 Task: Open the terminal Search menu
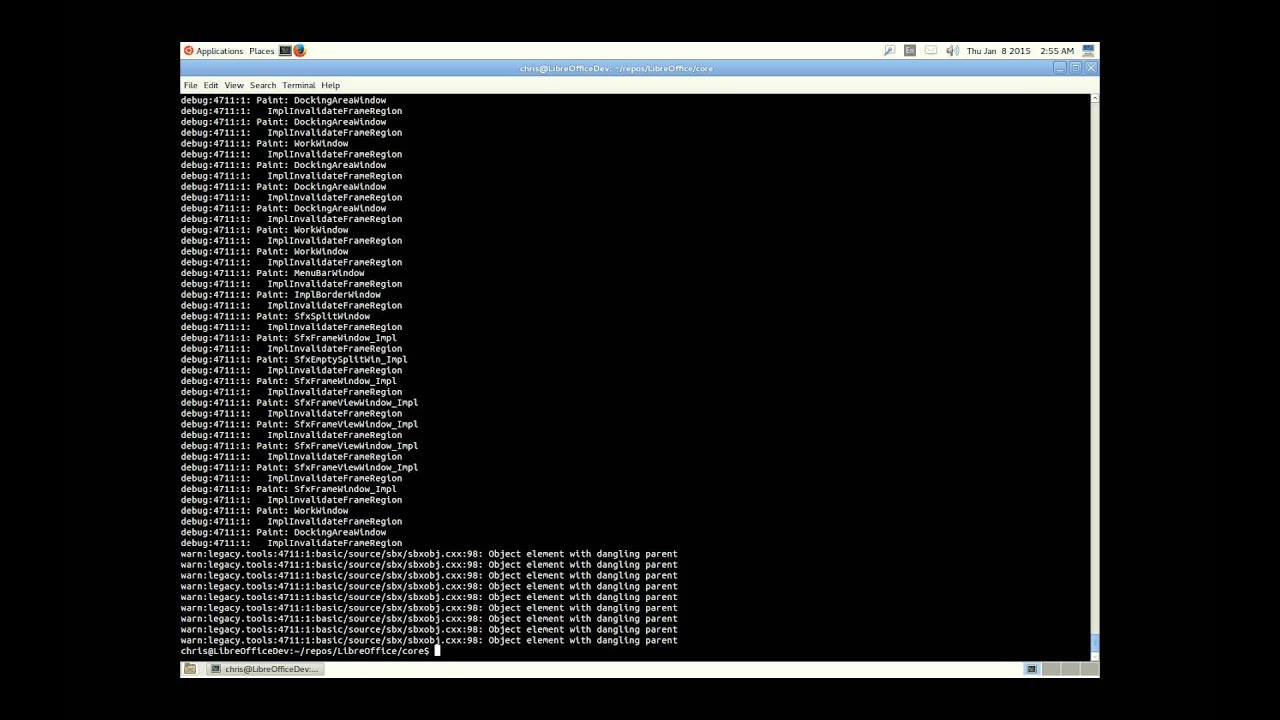point(263,85)
